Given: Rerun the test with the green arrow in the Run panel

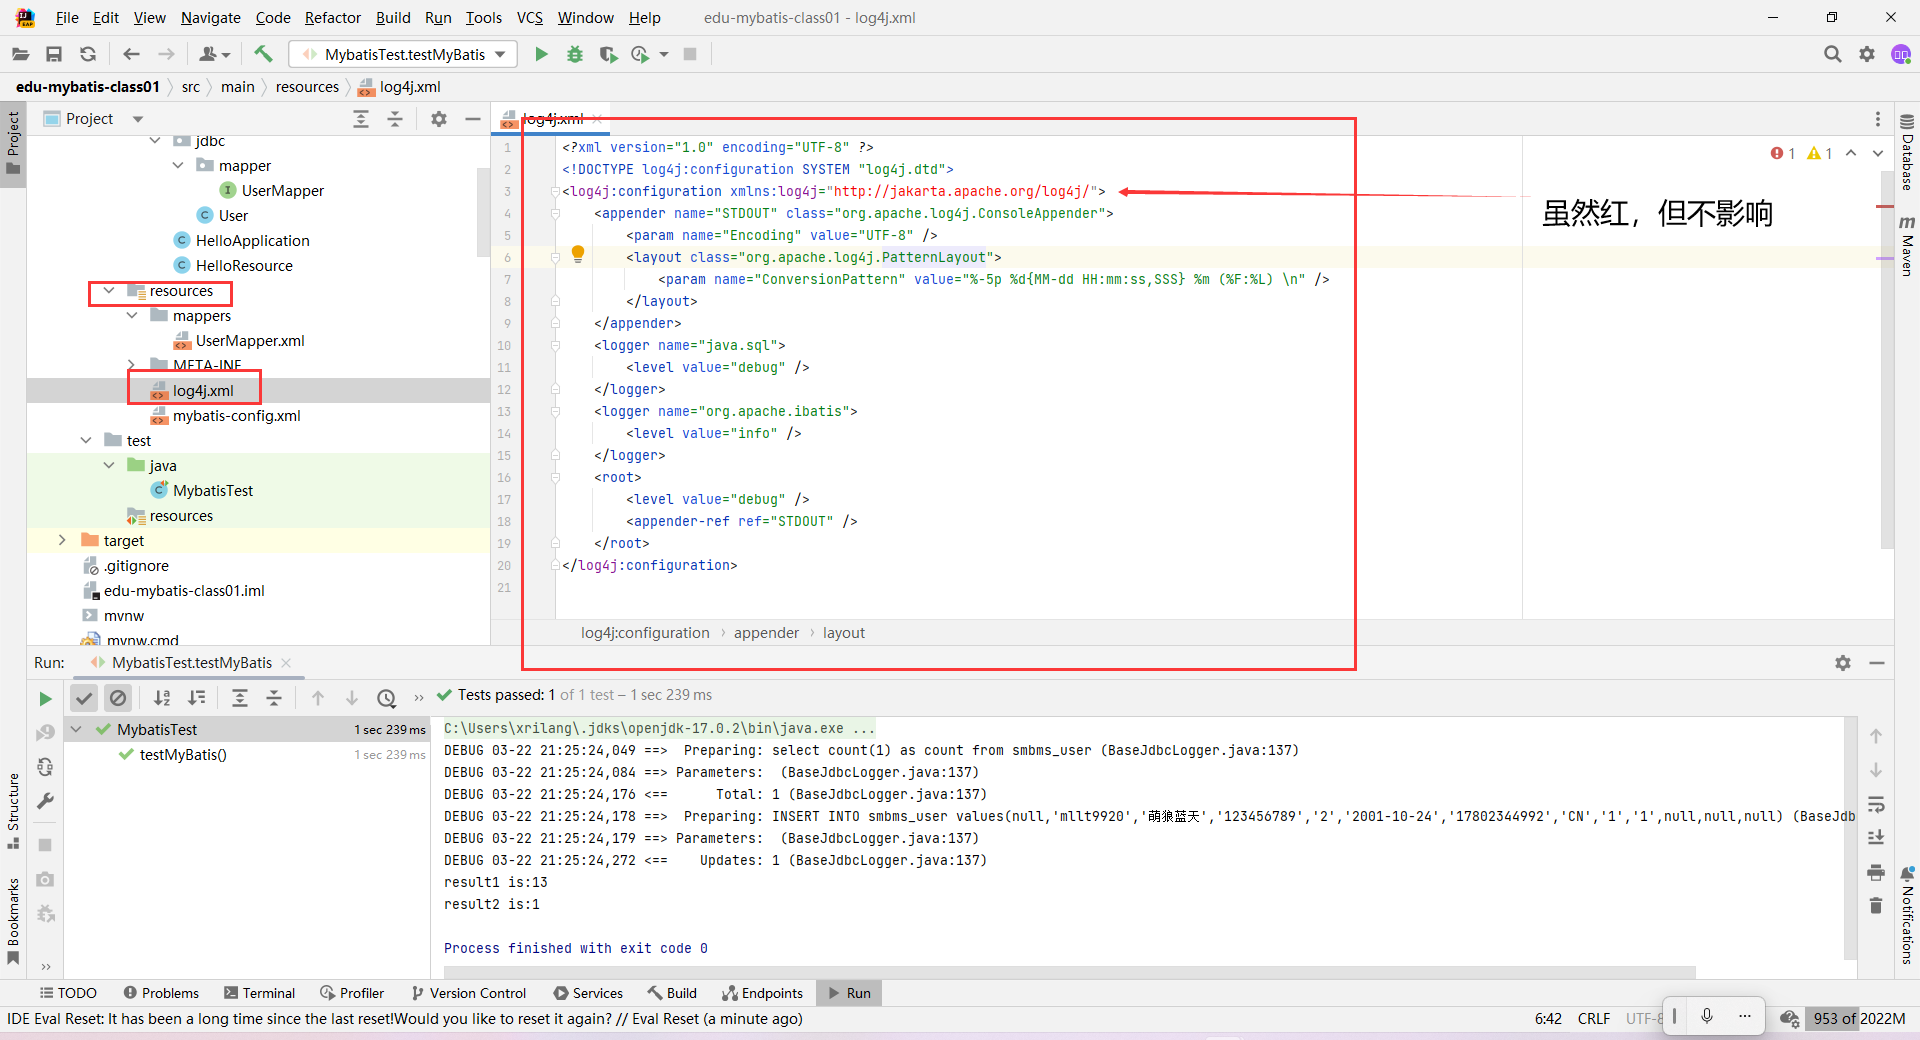Looking at the screenshot, I should (45, 698).
